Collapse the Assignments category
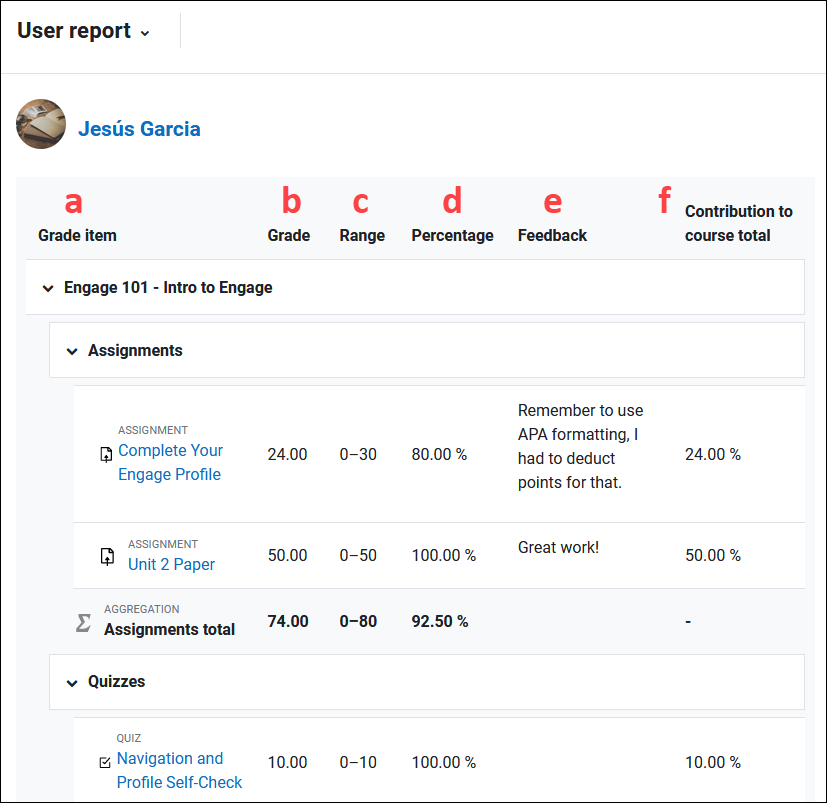Viewport: 827px width, 803px height. click(72, 350)
